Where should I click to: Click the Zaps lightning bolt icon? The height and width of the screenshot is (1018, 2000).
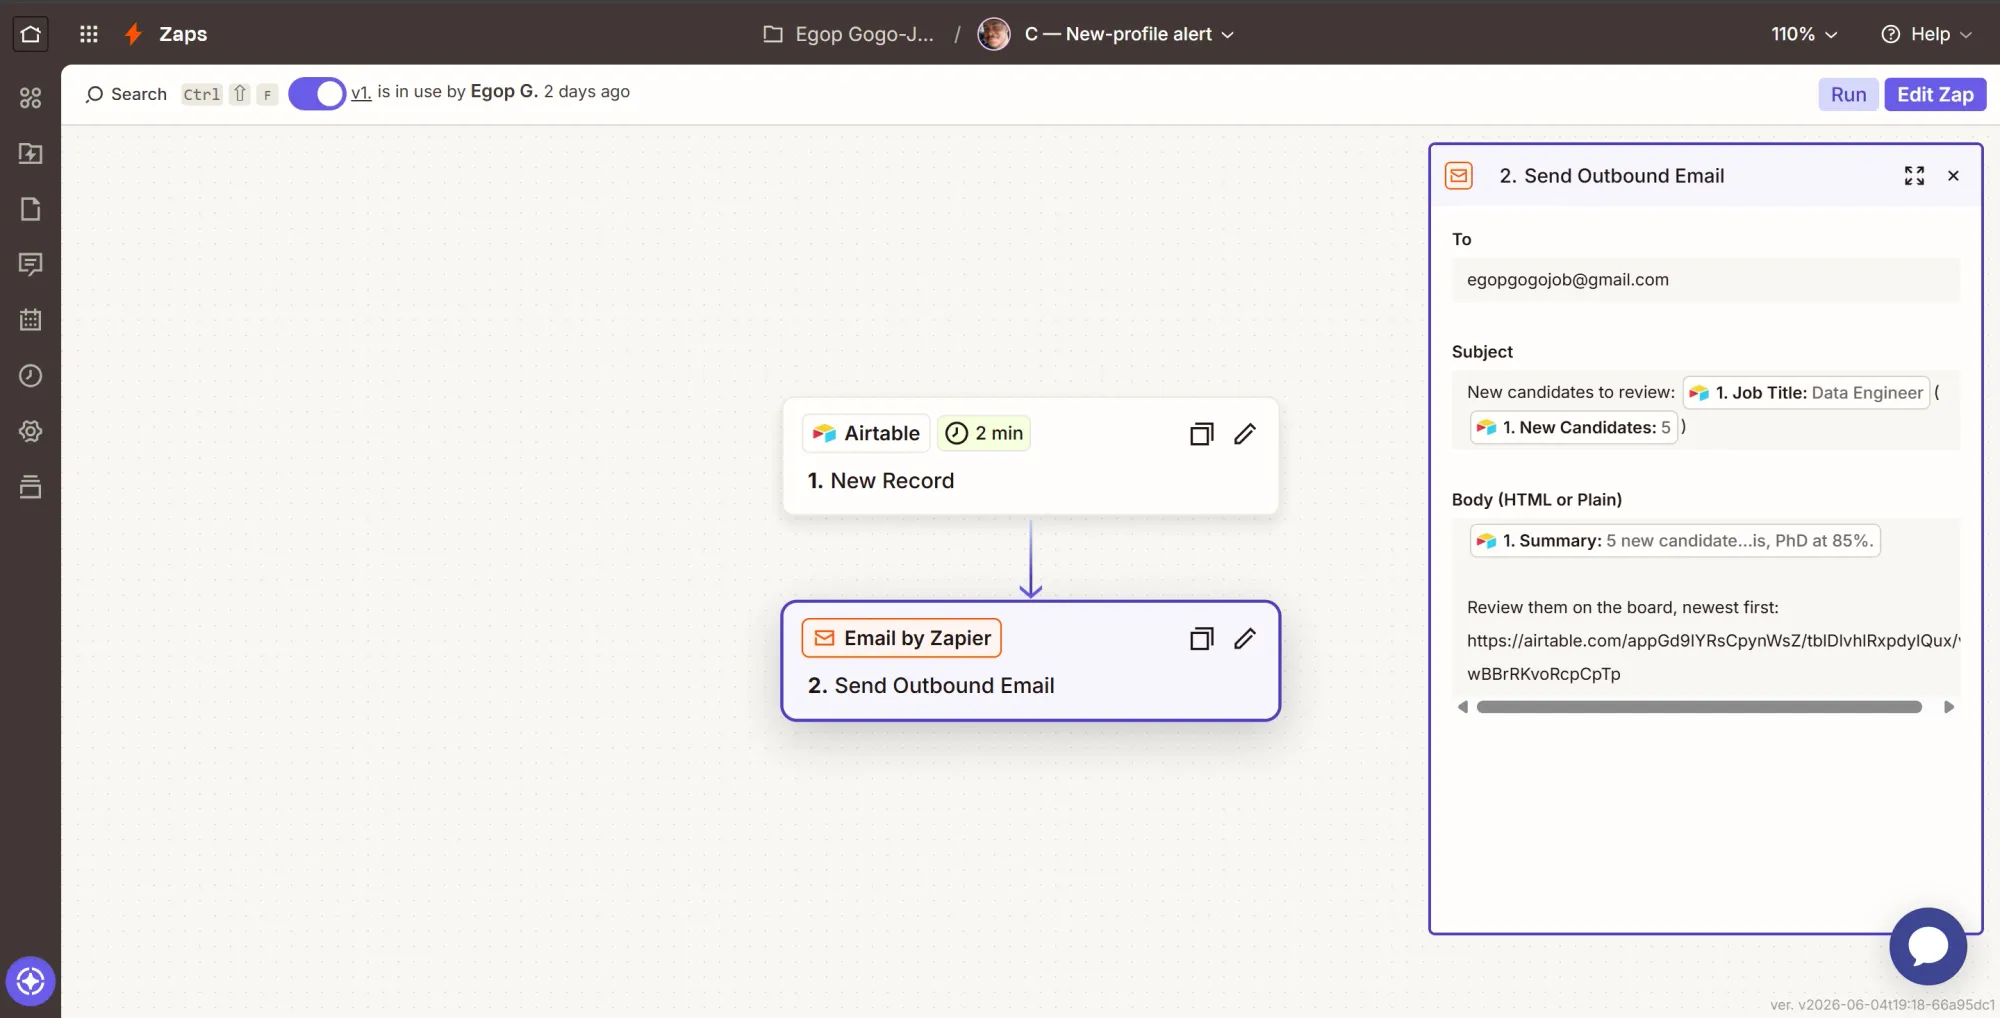133,34
